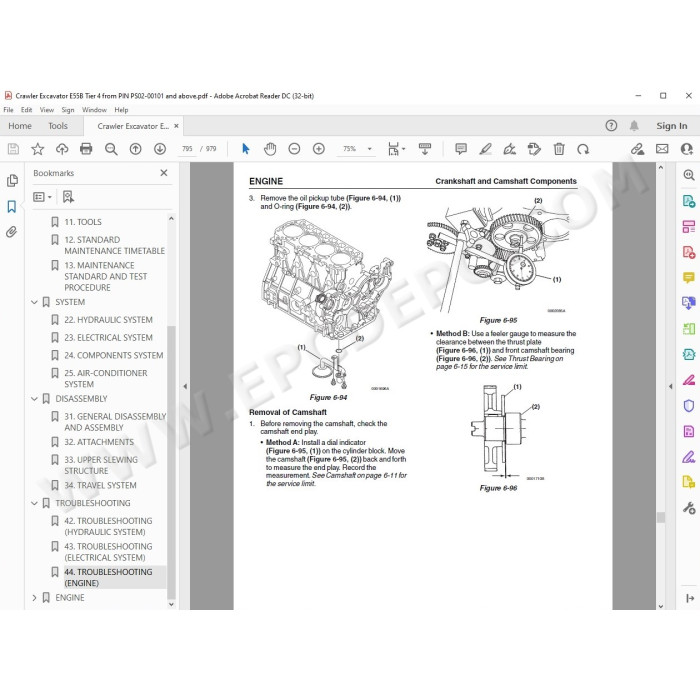Add a comment note icon
Viewport: 700px width, 700px height.
(x=461, y=149)
